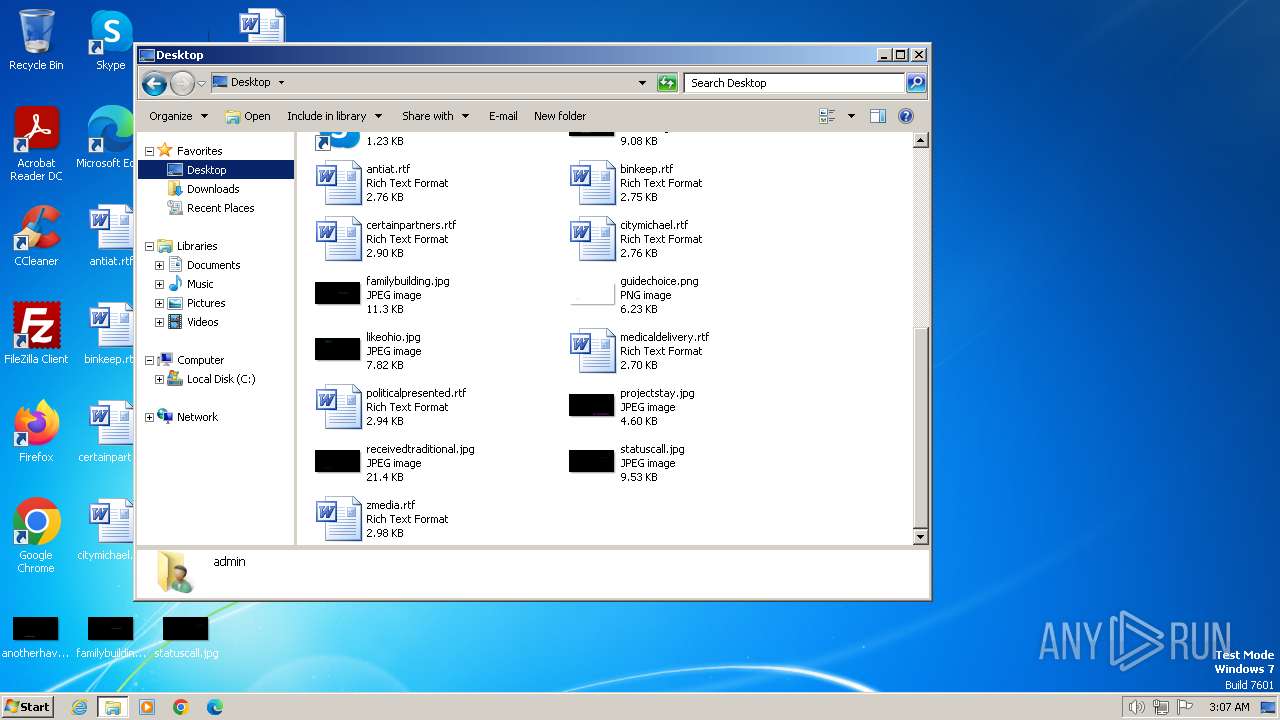Click scrollbar down arrow in file list
1280x720 pixels.
[921, 537]
